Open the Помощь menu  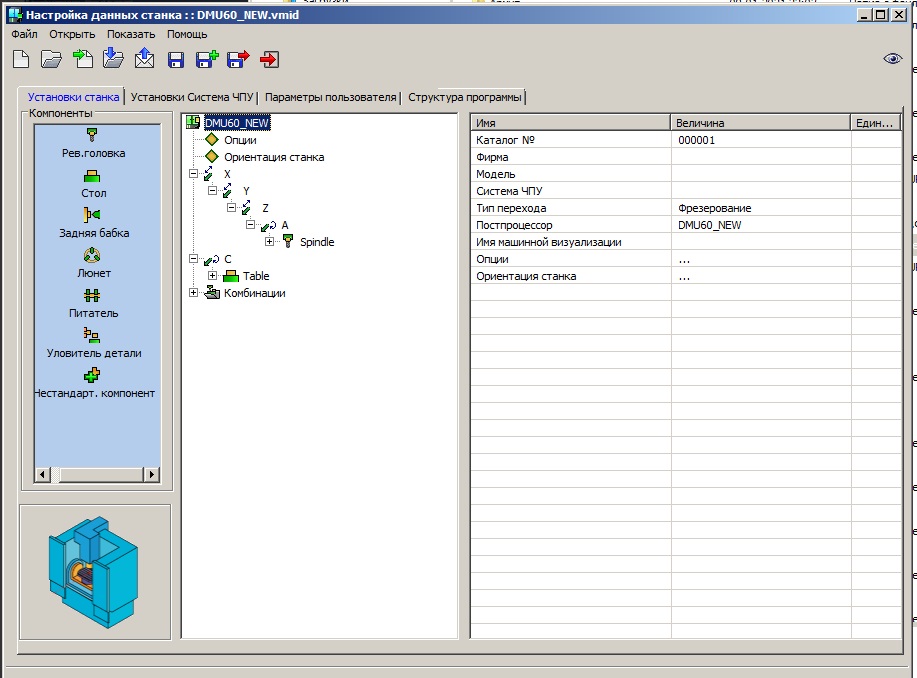[187, 34]
